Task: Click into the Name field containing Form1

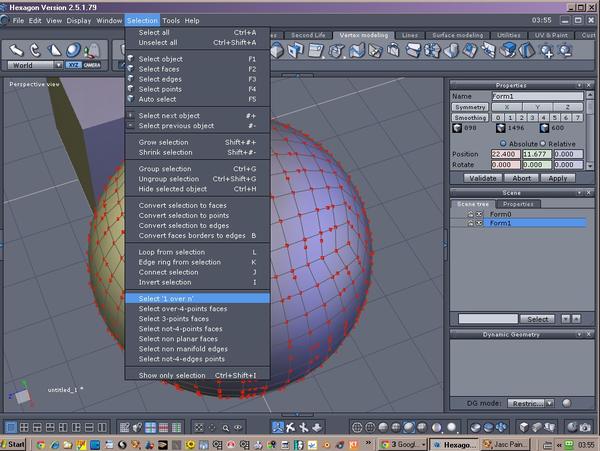Action: [537, 96]
